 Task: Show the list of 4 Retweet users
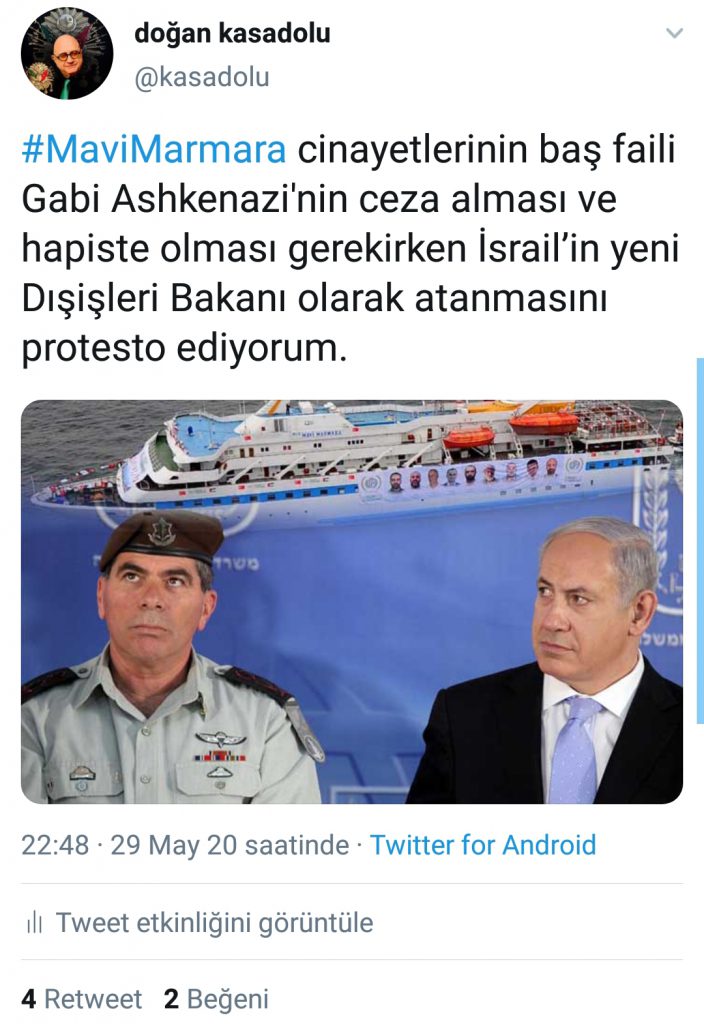tap(82, 999)
